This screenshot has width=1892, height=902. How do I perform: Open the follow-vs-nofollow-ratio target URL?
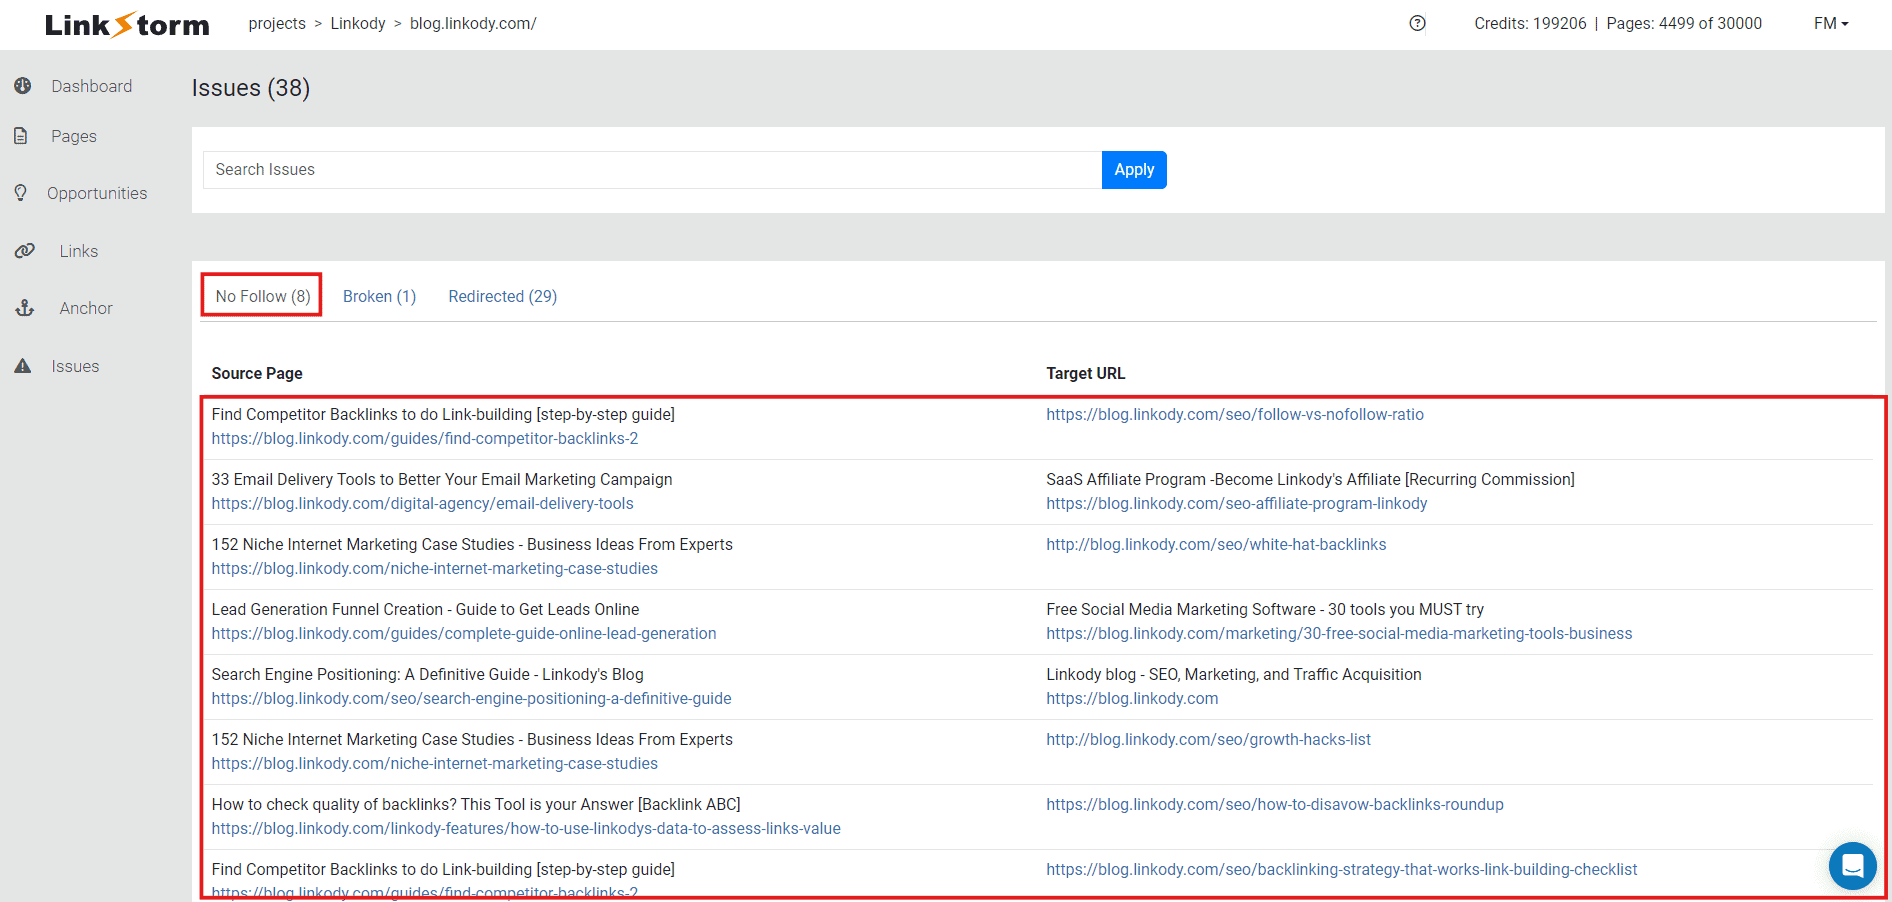[x=1234, y=414]
